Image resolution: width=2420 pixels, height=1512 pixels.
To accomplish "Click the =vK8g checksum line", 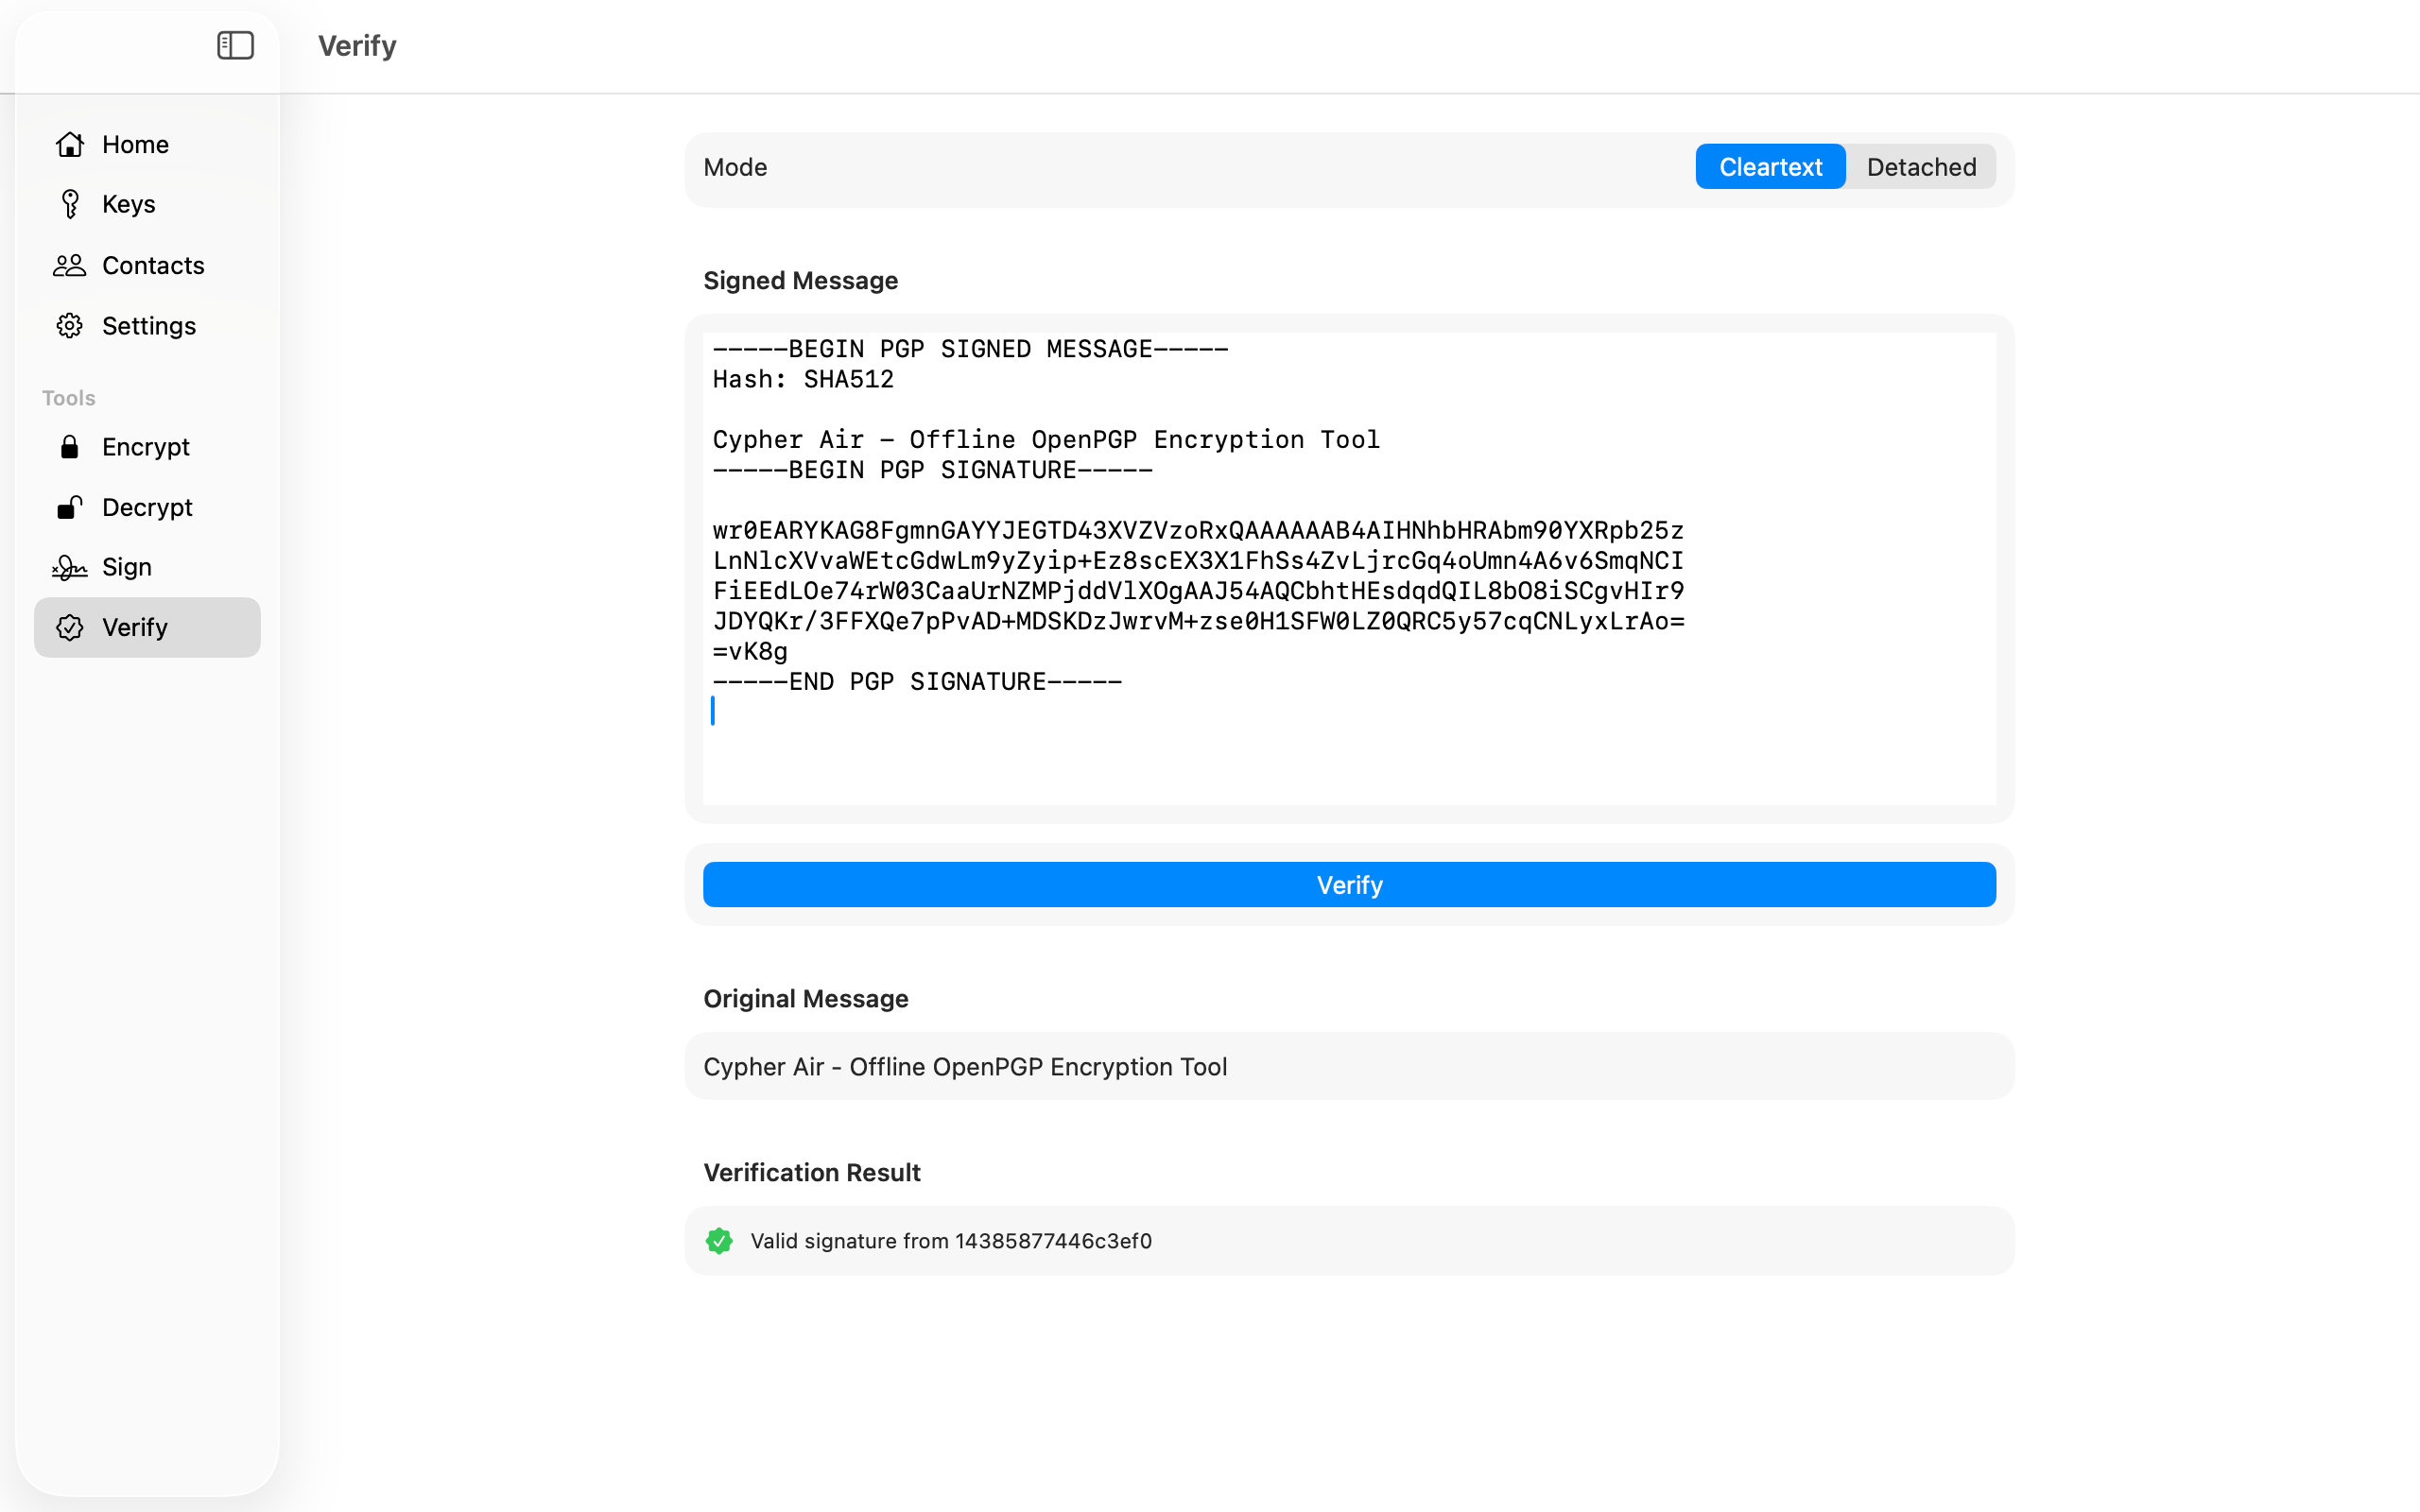I will [x=750, y=652].
